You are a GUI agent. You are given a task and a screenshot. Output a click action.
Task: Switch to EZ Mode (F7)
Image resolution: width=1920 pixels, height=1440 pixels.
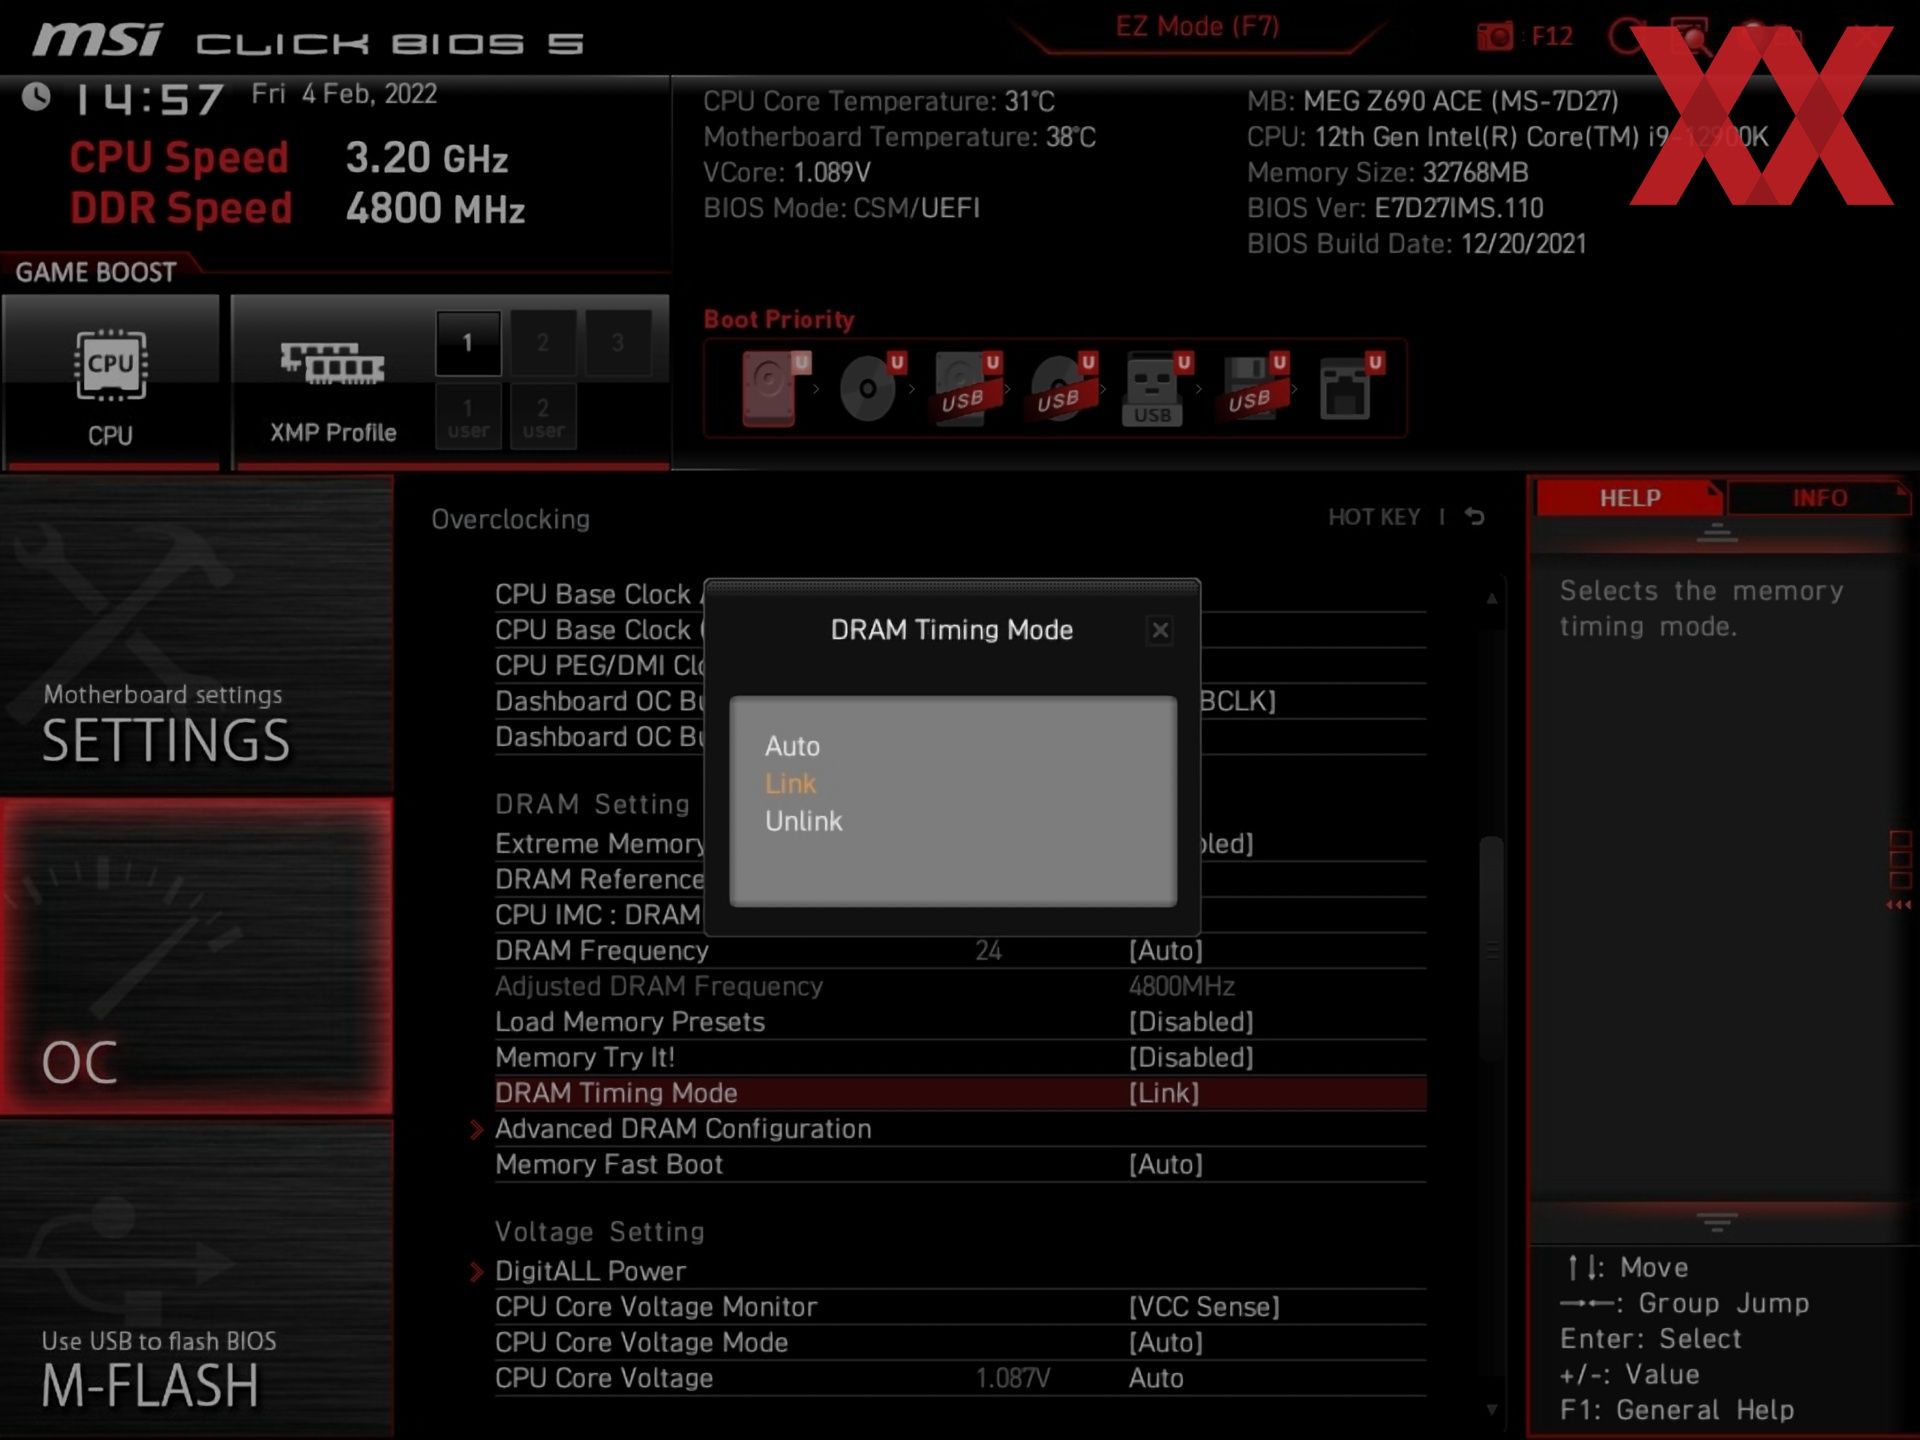pos(1197,27)
